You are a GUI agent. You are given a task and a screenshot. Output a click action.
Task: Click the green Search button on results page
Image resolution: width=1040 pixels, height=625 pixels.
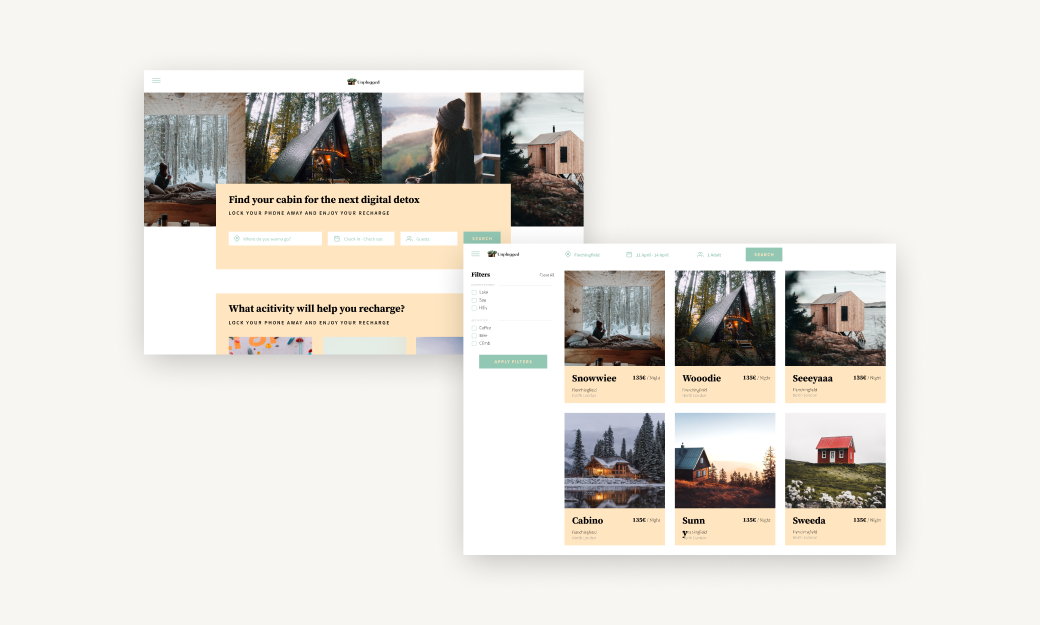point(763,255)
